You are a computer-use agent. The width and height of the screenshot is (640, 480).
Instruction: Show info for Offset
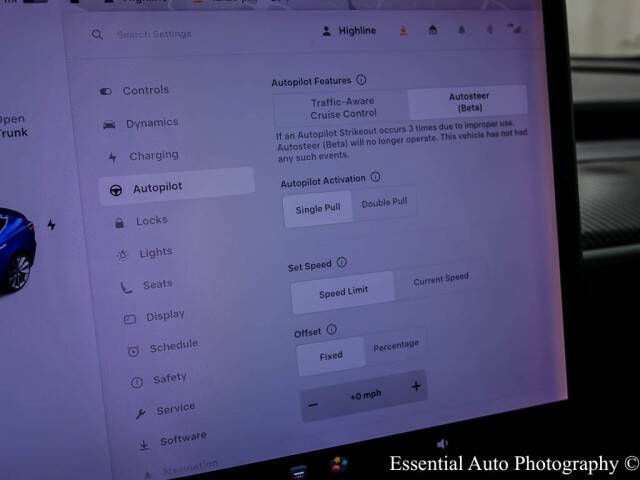[x=331, y=329]
